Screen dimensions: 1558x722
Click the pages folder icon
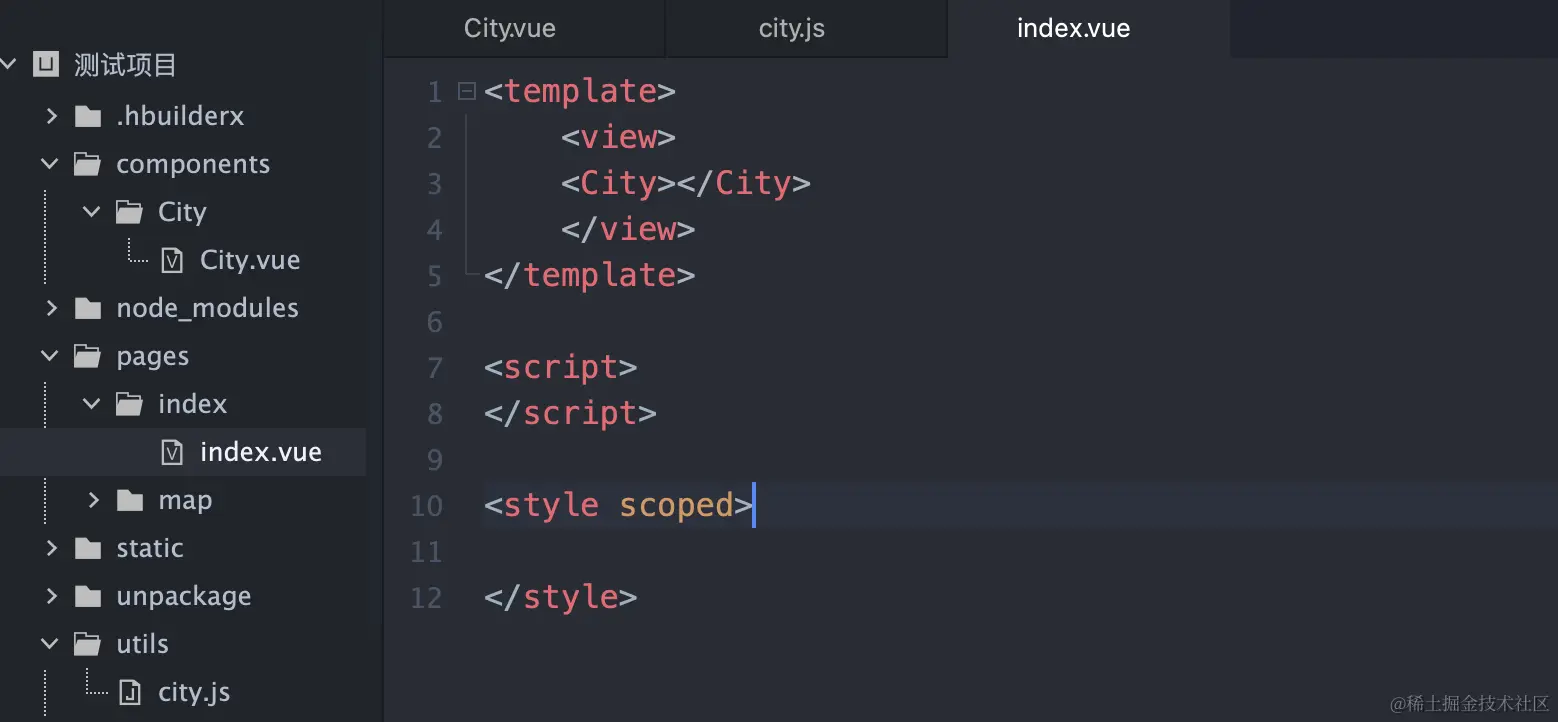tap(89, 355)
